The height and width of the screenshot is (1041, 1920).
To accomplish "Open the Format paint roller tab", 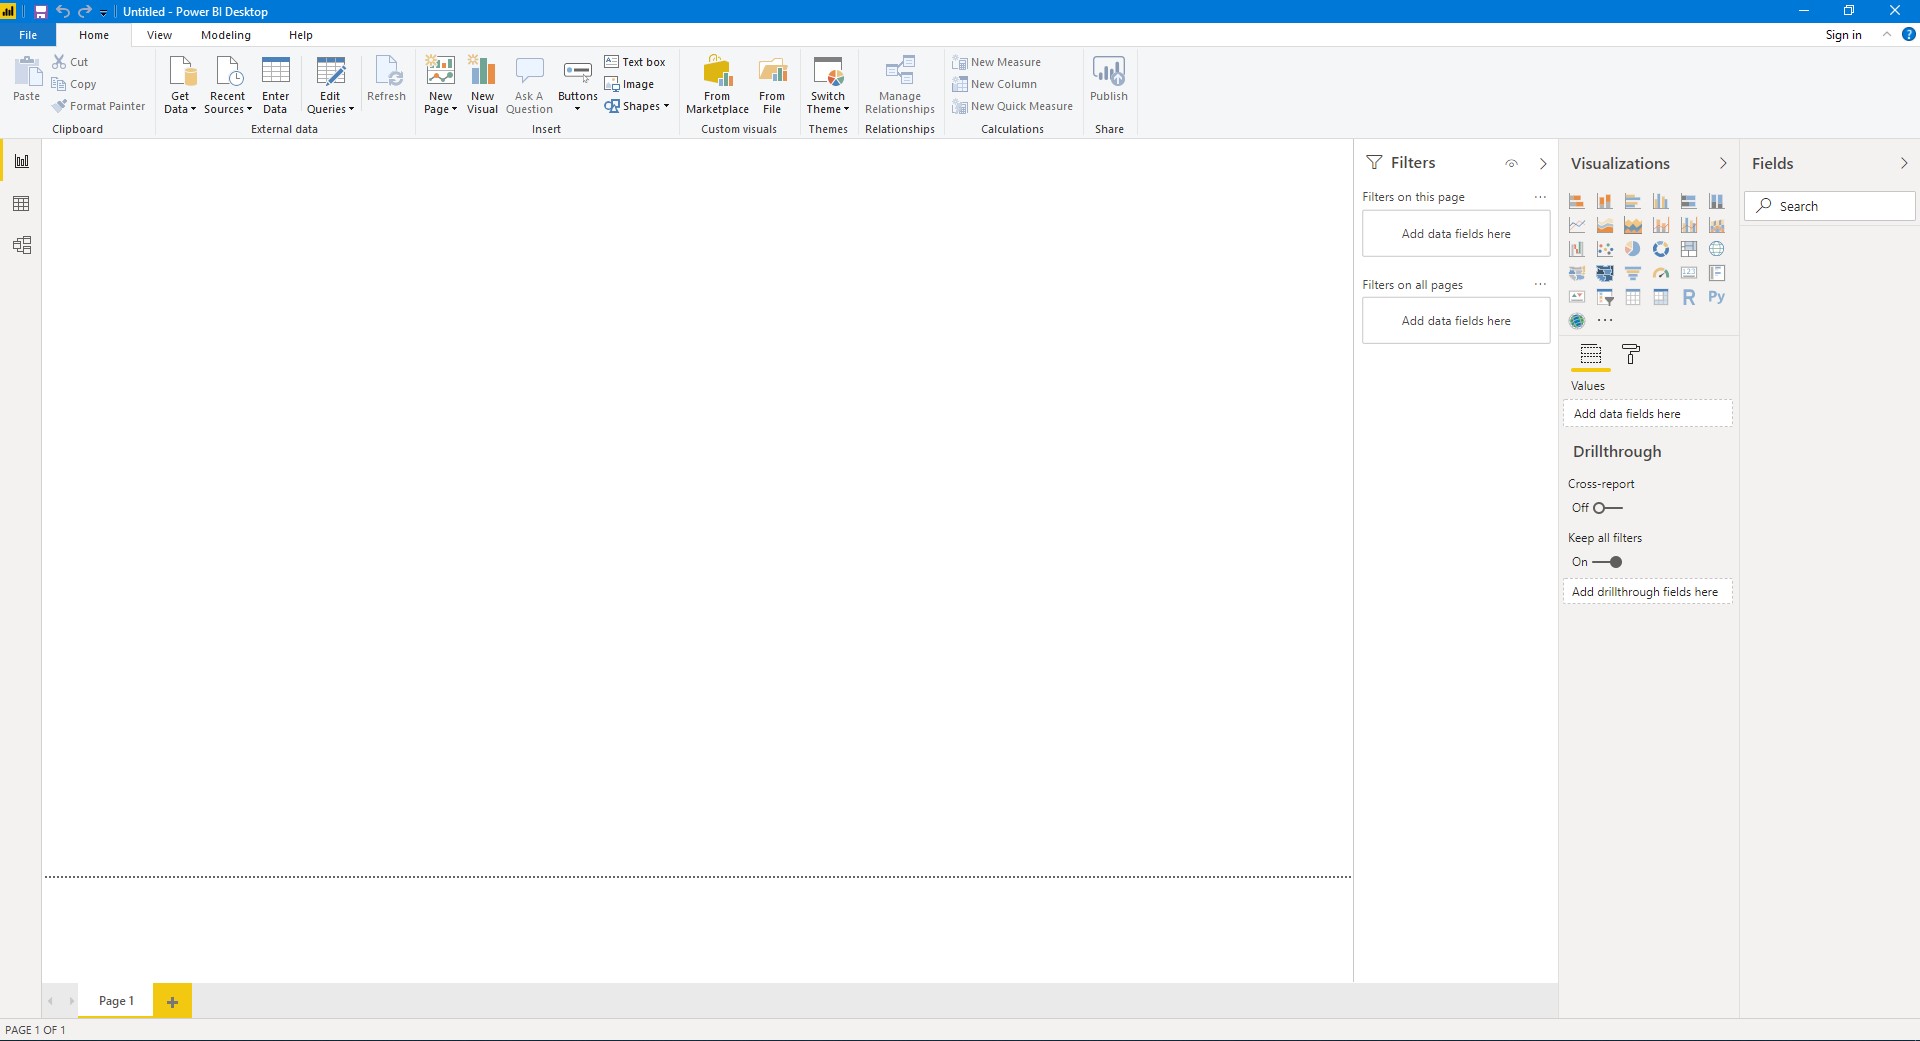I will 1631,354.
